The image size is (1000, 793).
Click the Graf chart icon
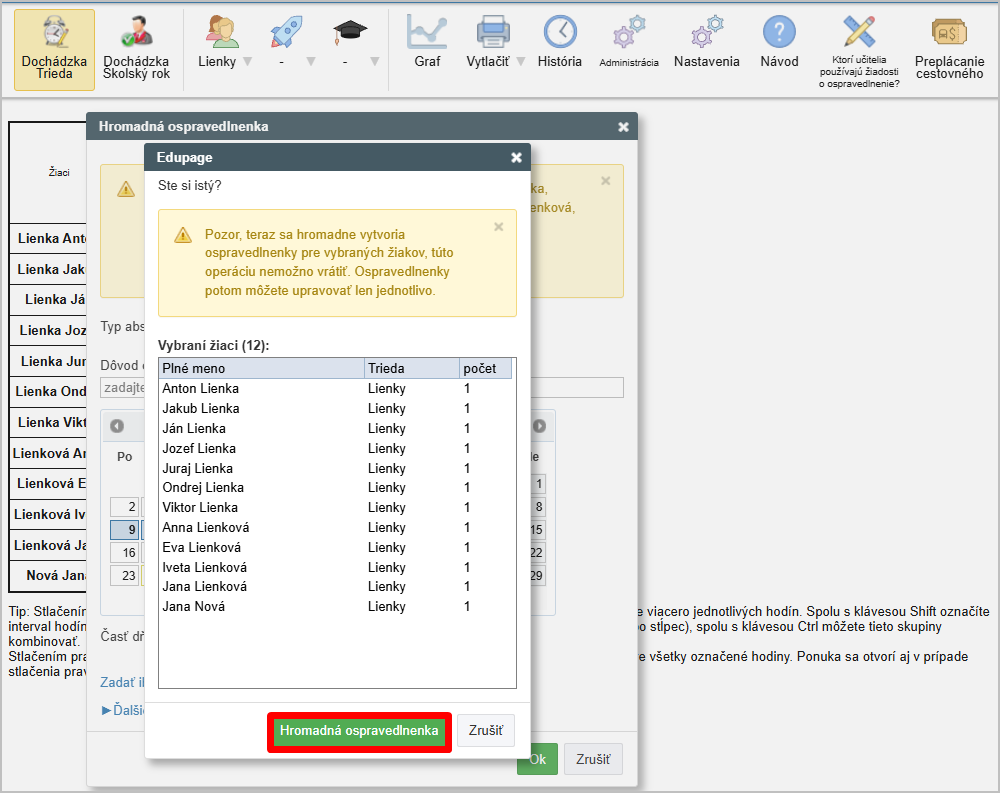[427, 43]
